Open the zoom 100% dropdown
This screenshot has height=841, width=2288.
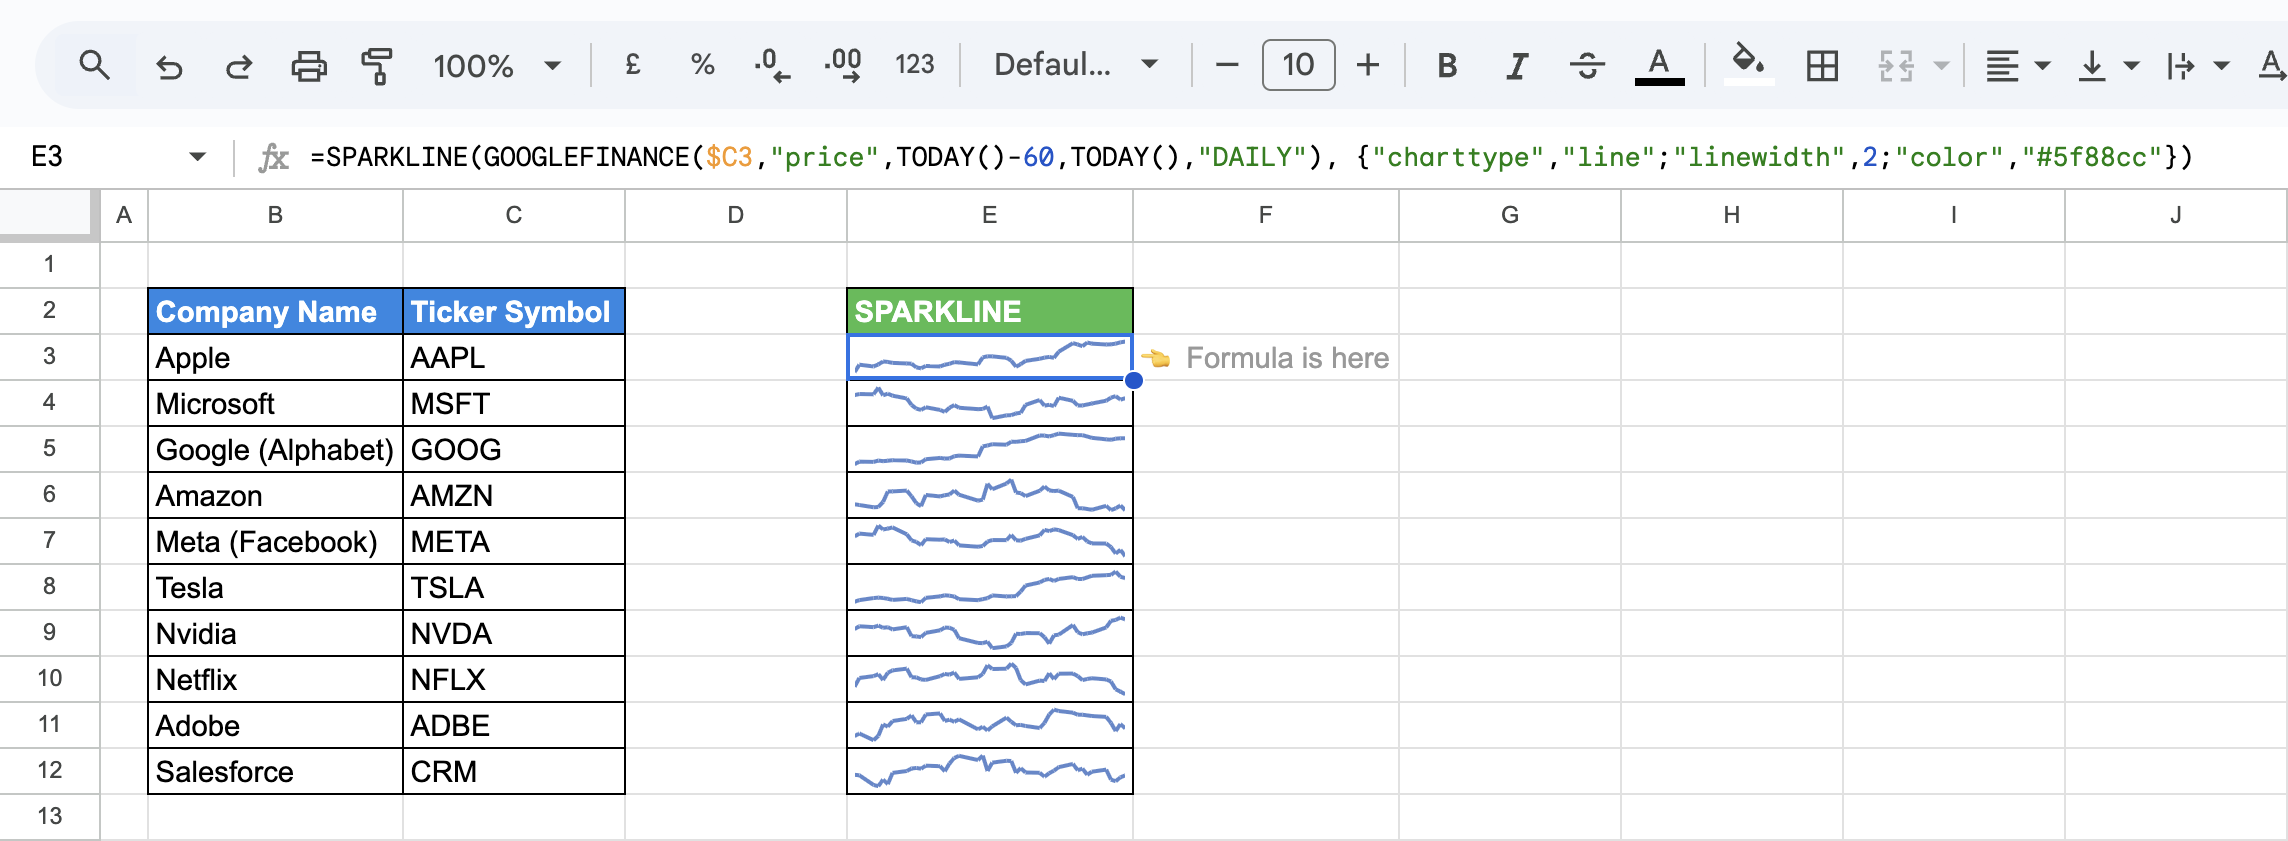click(496, 66)
